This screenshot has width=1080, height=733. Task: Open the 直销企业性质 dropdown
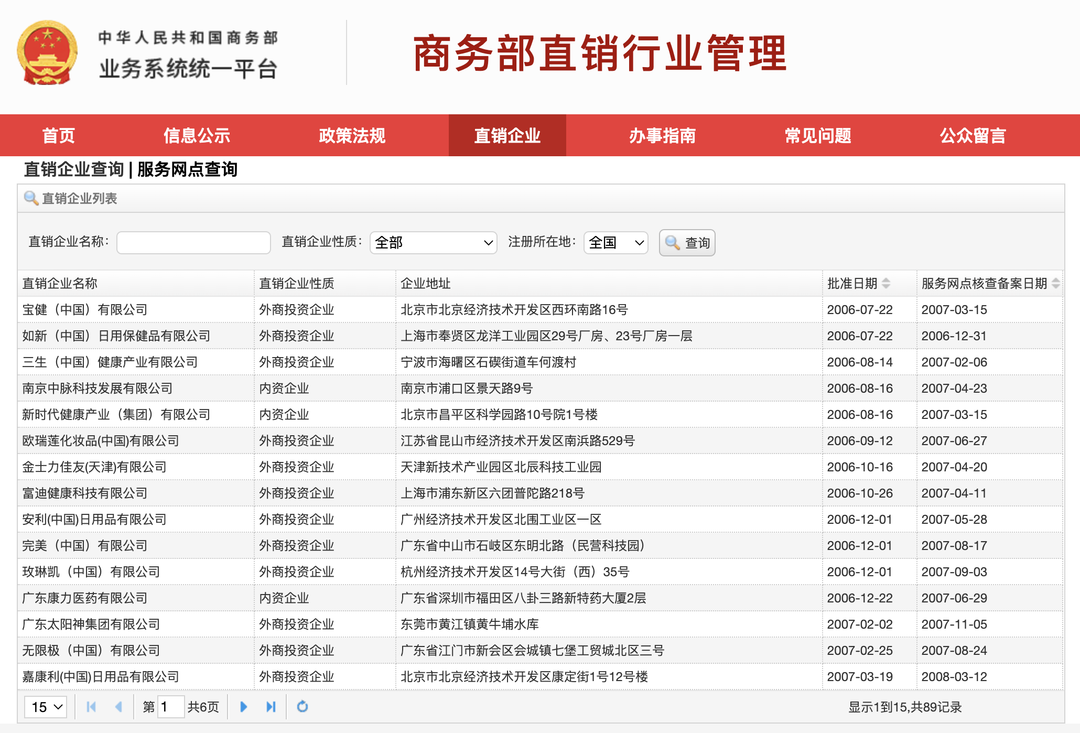(433, 242)
